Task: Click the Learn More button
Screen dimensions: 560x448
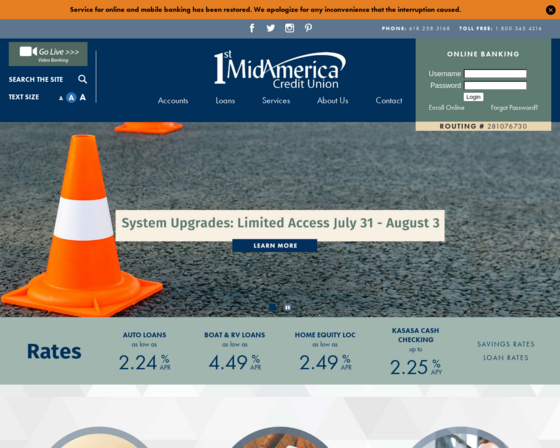Action: point(275,246)
